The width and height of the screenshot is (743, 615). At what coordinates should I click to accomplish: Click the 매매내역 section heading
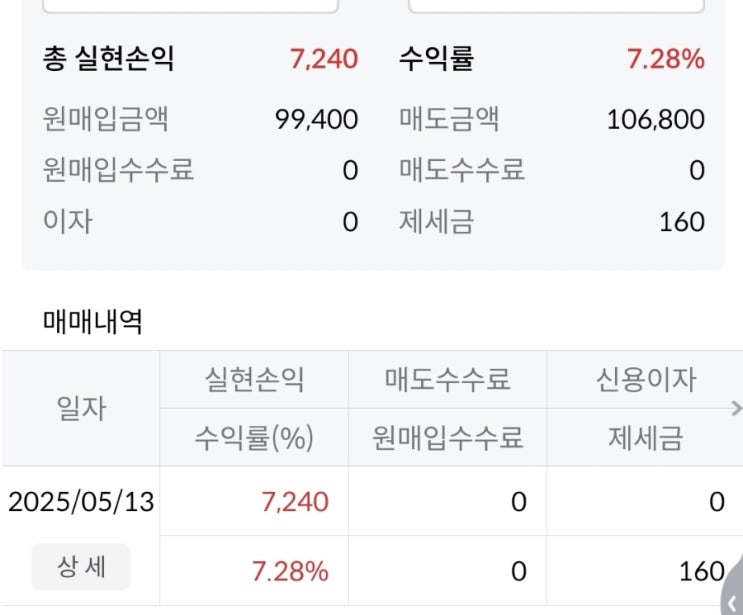point(93,321)
